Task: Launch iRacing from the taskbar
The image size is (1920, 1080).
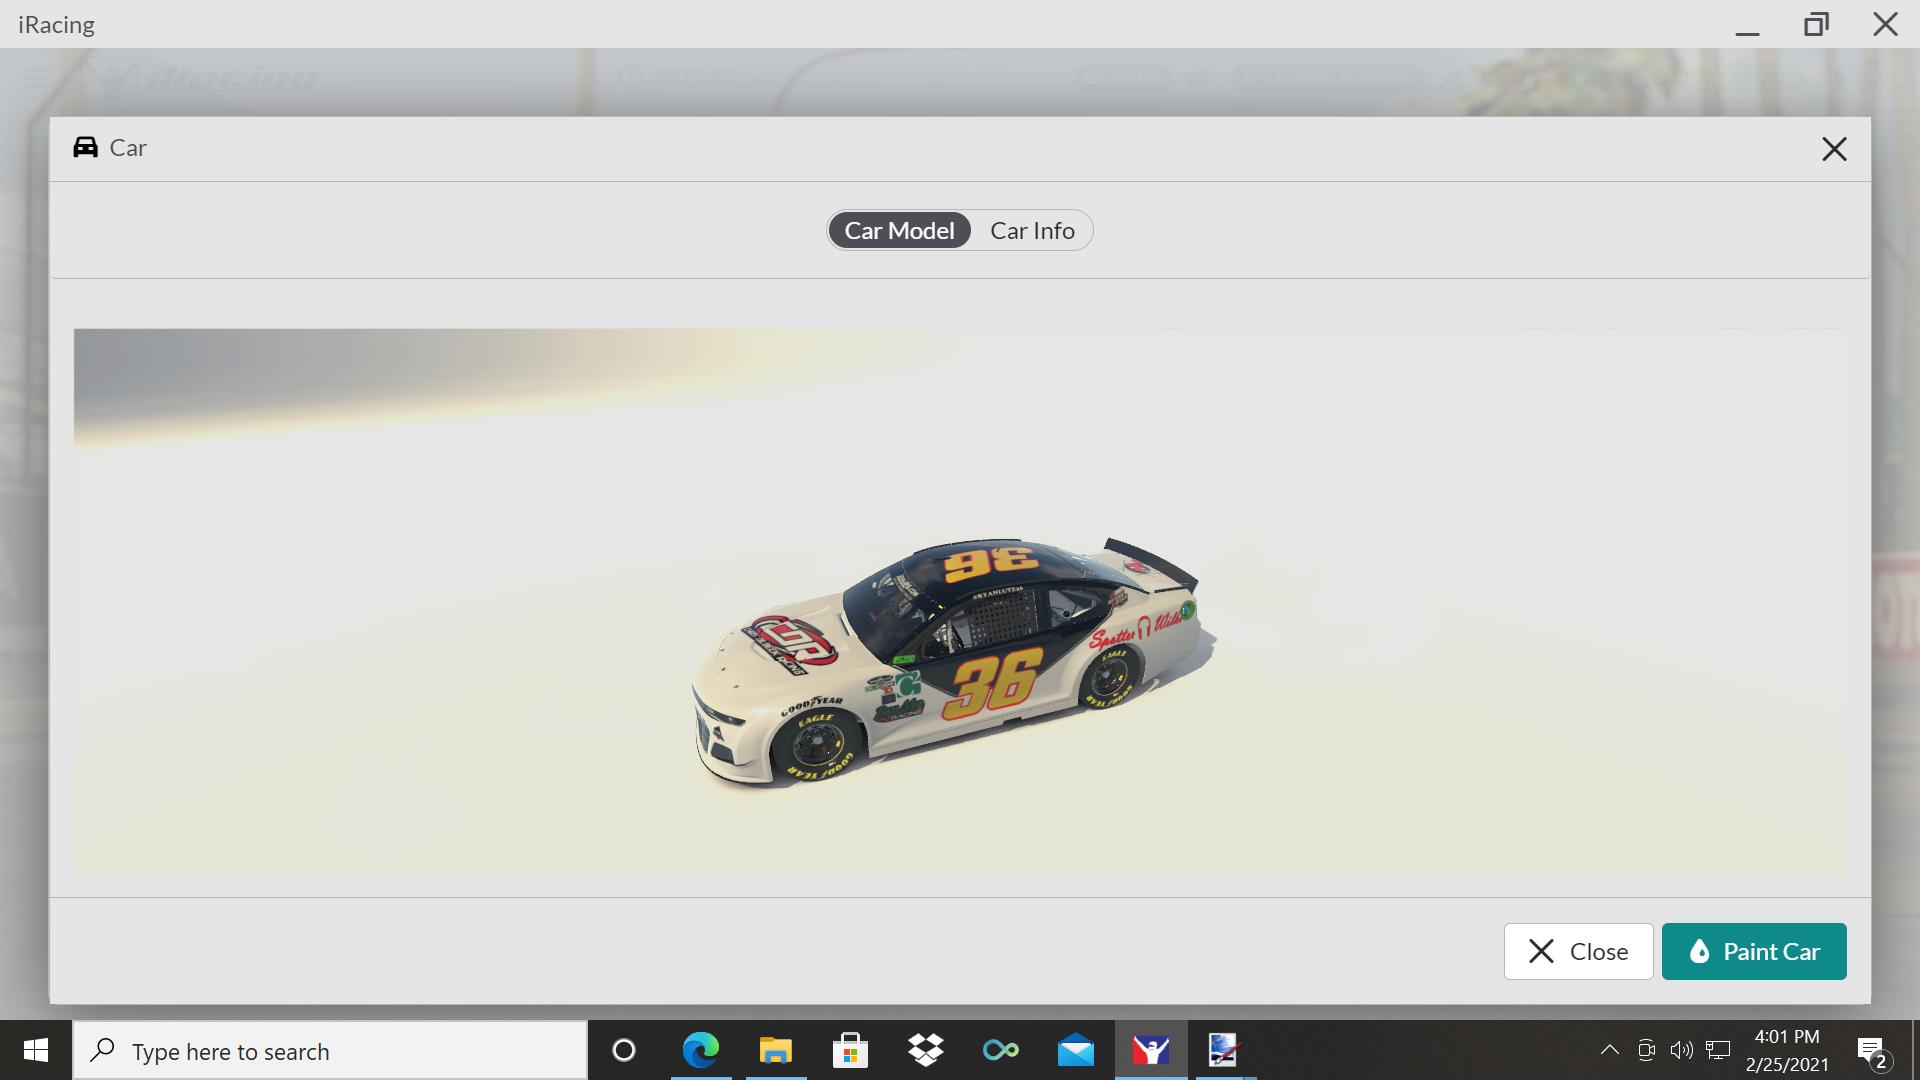Action: click(x=1152, y=1050)
